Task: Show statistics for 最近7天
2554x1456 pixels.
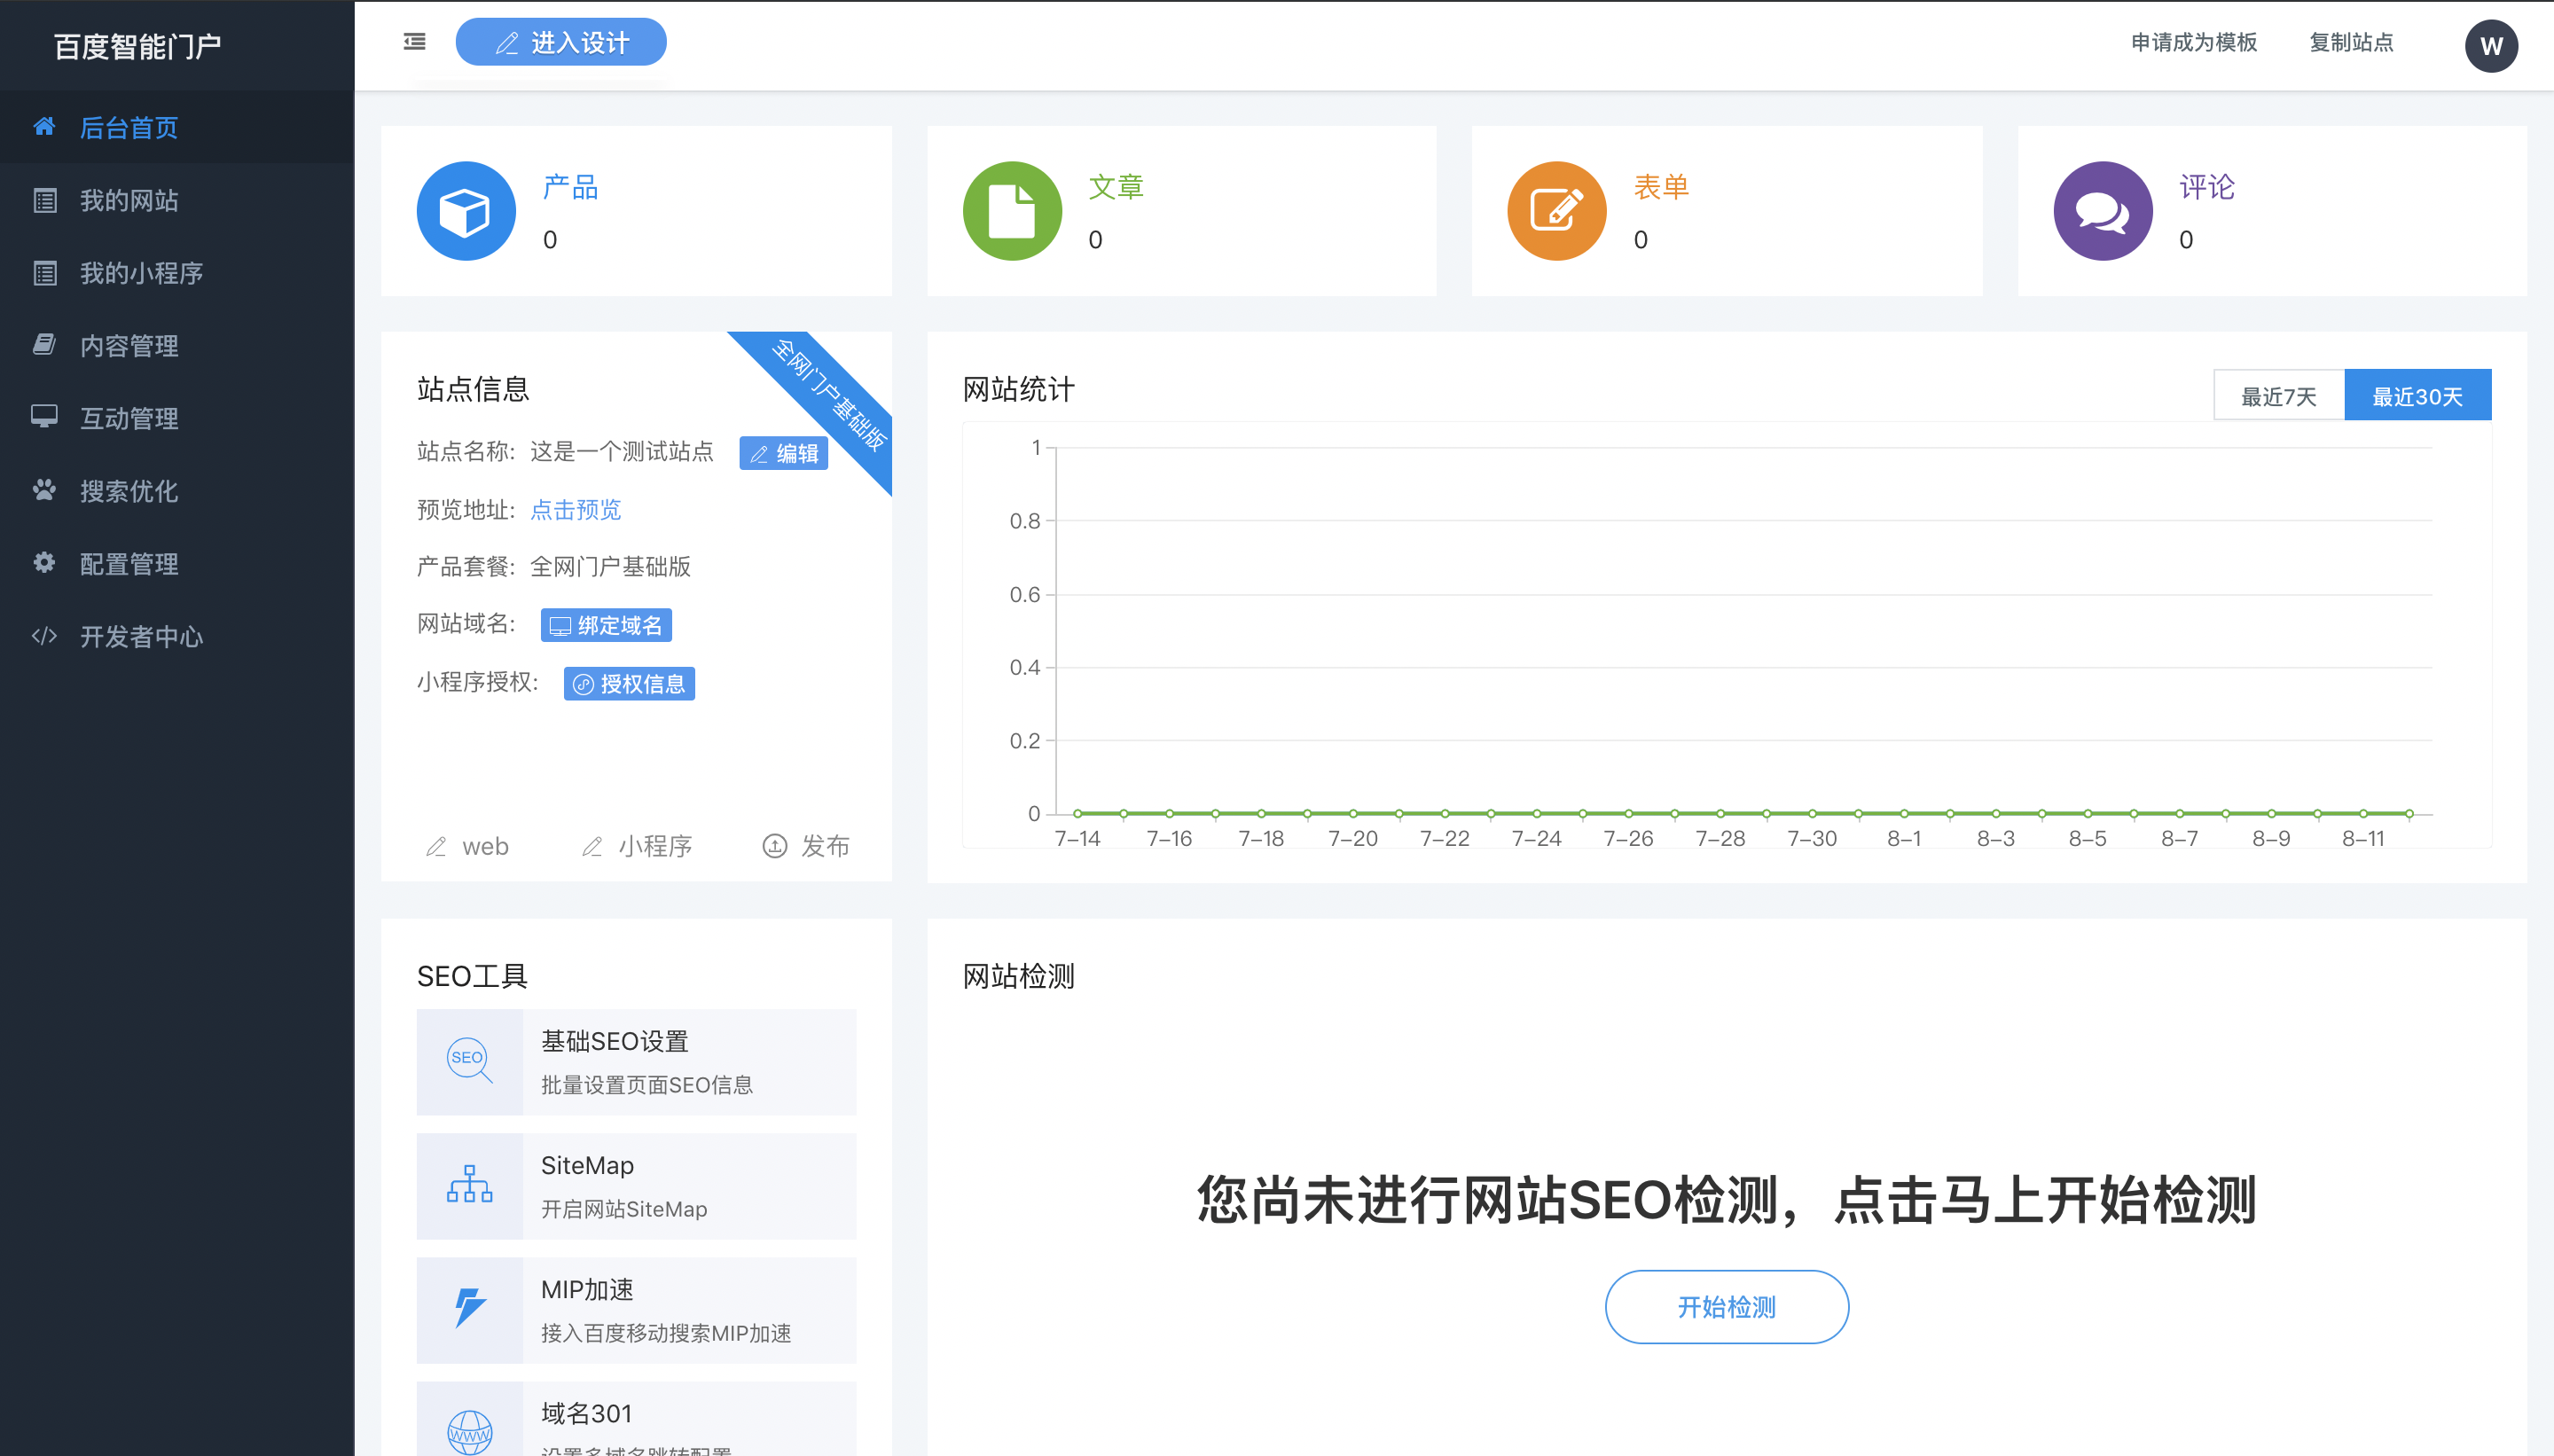Action: 2279,396
